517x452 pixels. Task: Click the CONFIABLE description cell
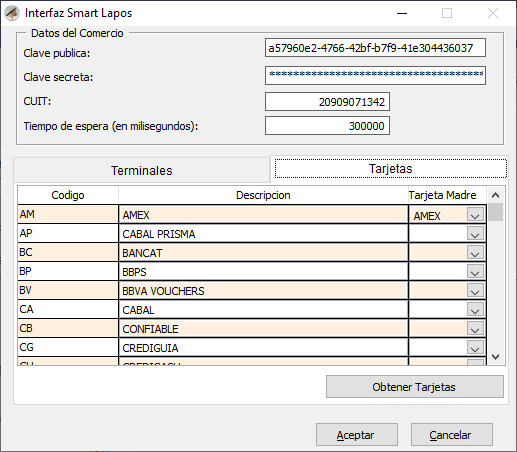click(263, 329)
